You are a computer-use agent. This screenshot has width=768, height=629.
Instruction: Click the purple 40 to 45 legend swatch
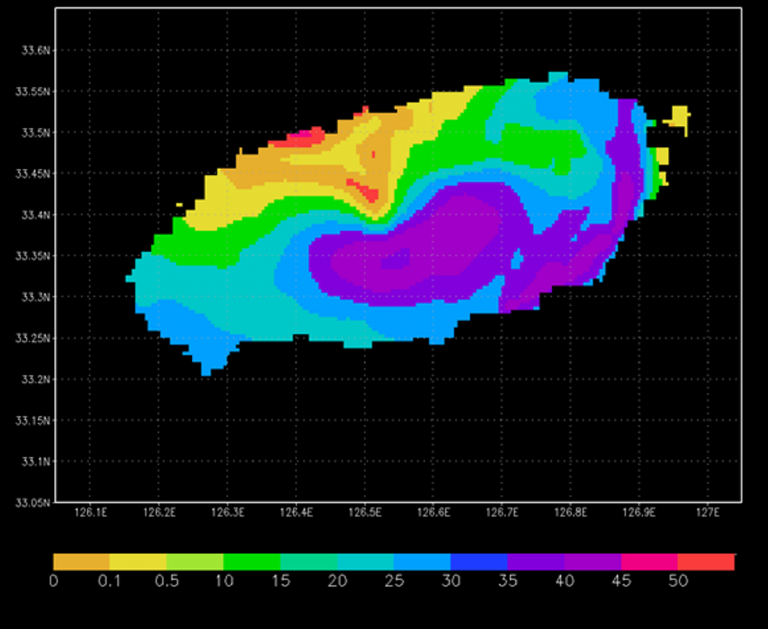coord(593,562)
